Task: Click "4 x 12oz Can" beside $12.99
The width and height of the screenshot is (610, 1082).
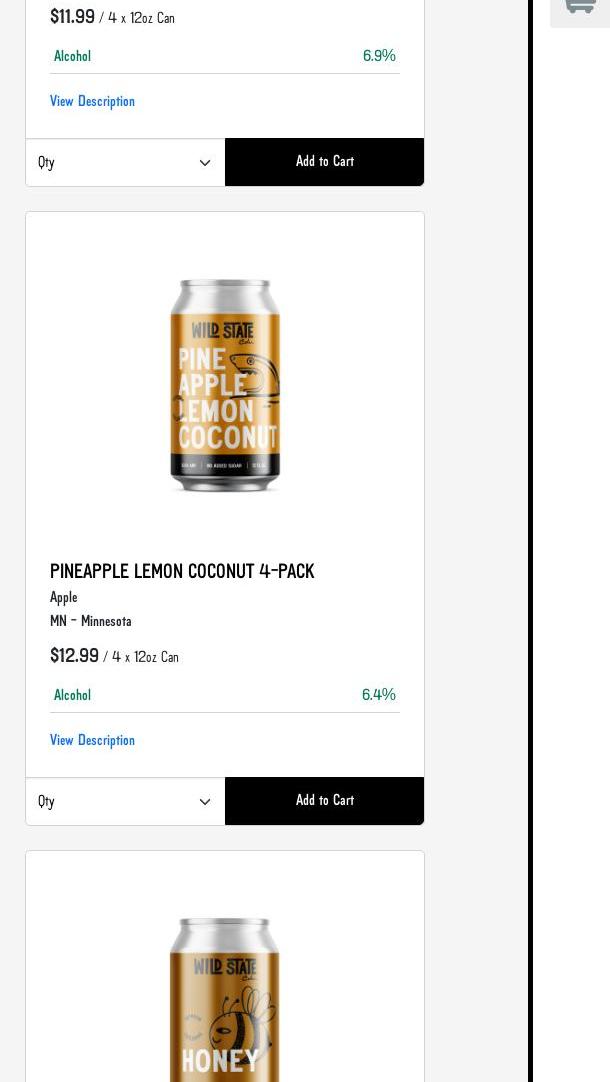Action: 145,658
